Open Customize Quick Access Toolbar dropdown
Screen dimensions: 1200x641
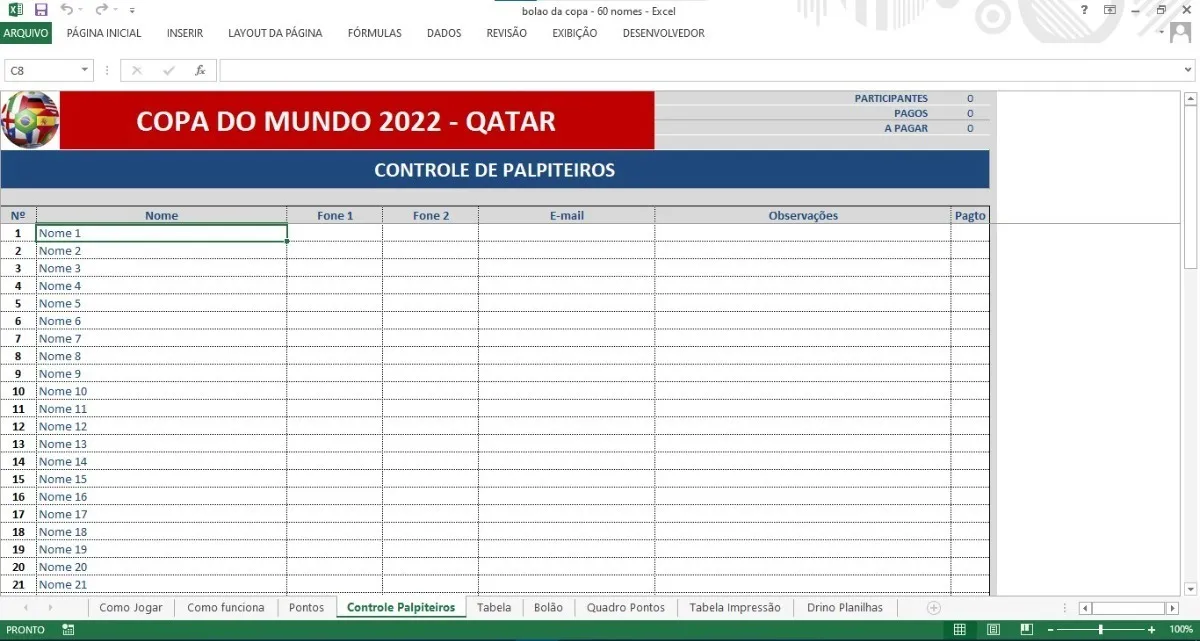pyautogui.click(x=132, y=11)
